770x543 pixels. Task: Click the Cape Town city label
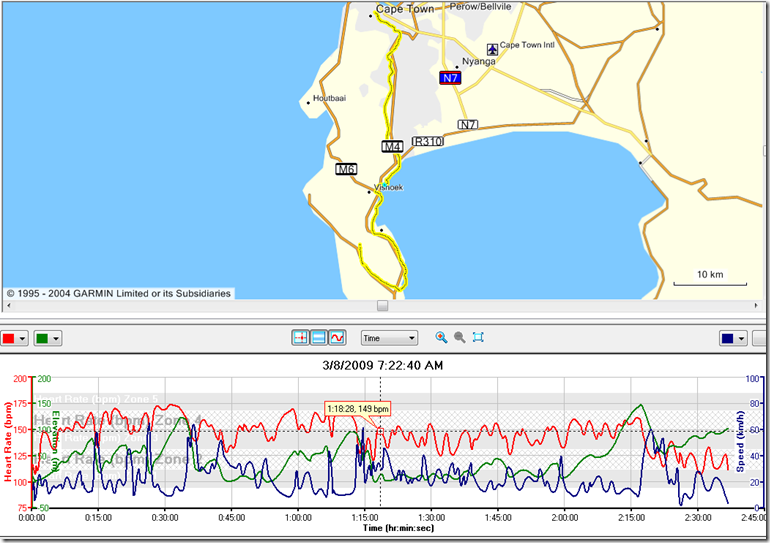[x=405, y=9]
